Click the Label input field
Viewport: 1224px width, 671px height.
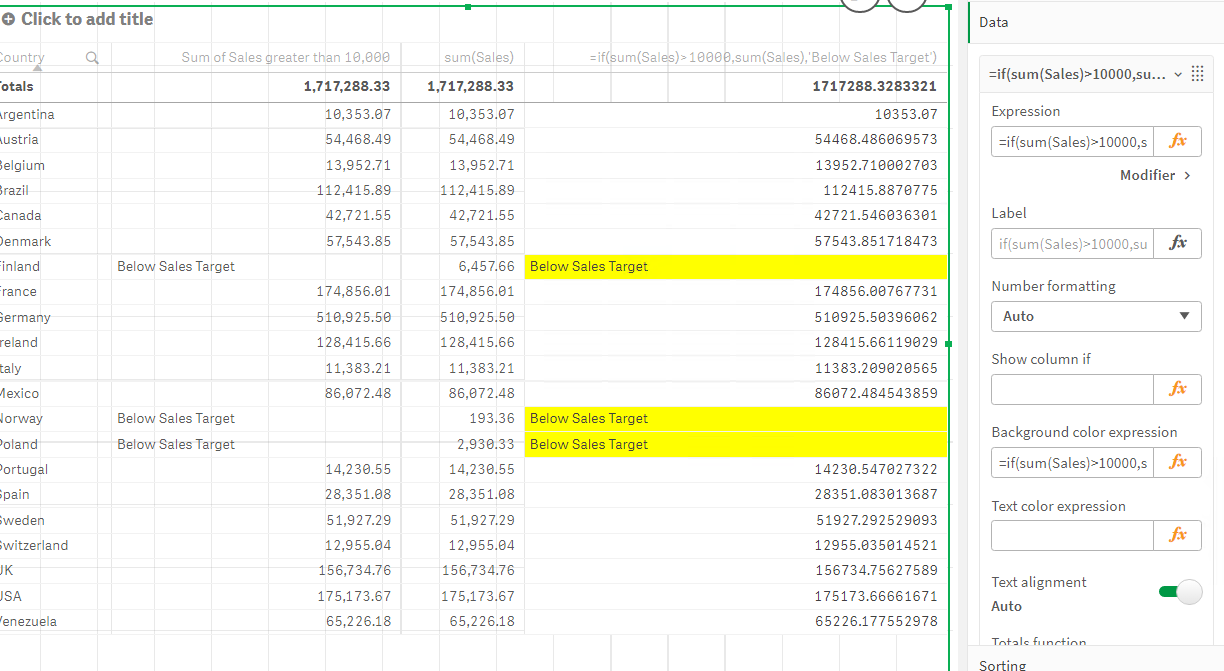click(x=1072, y=243)
